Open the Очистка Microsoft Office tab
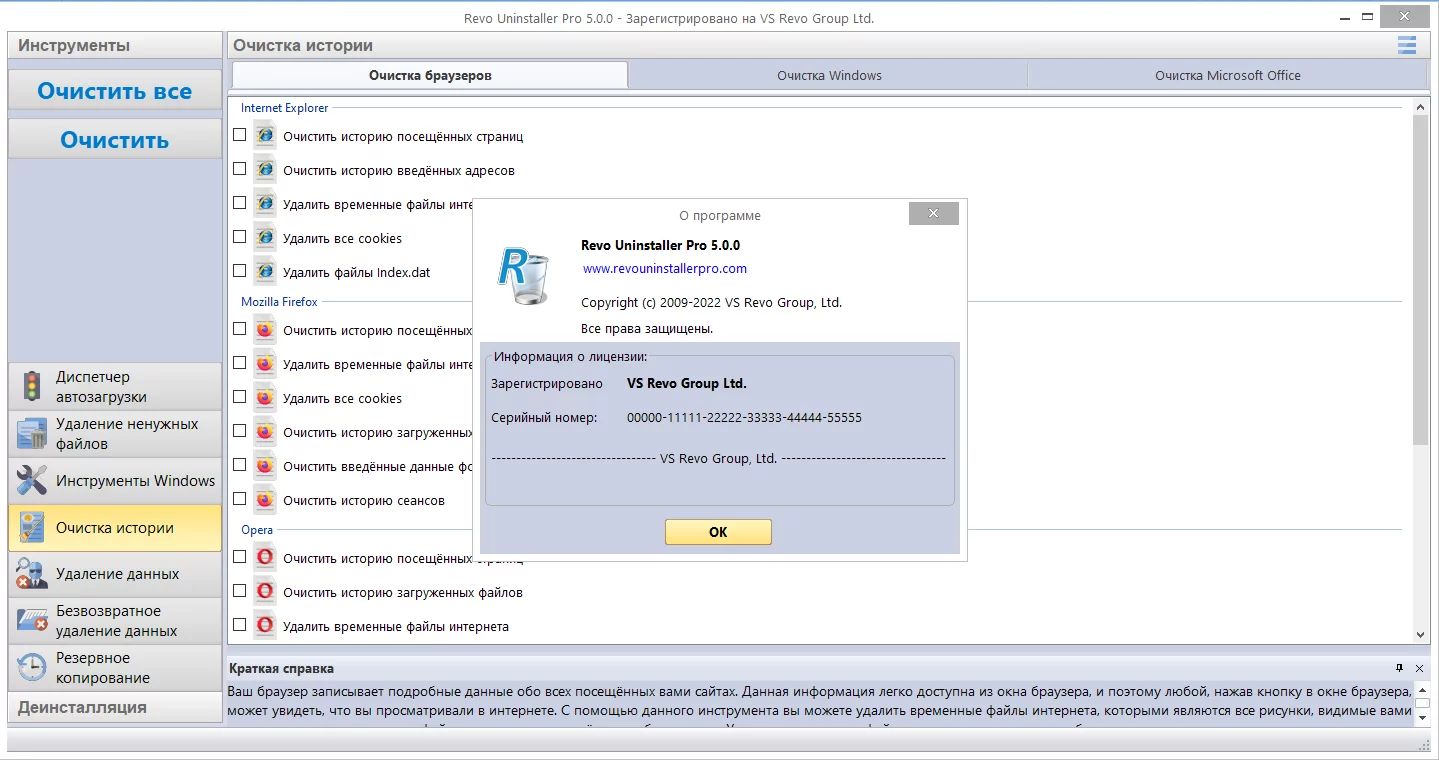 pyautogui.click(x=1227, y=75)
